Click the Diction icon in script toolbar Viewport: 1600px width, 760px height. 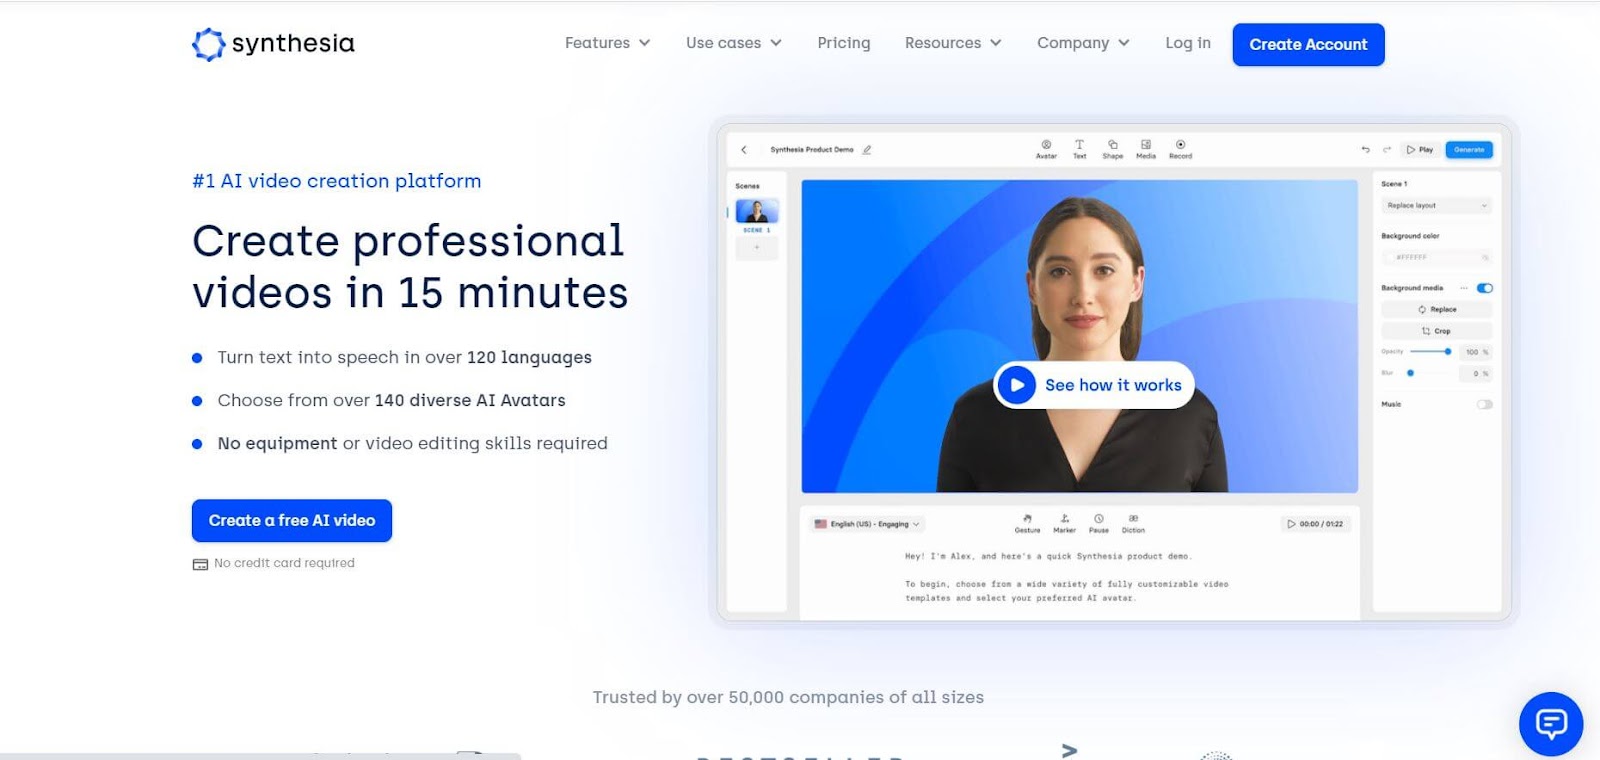coord(1133,523)
